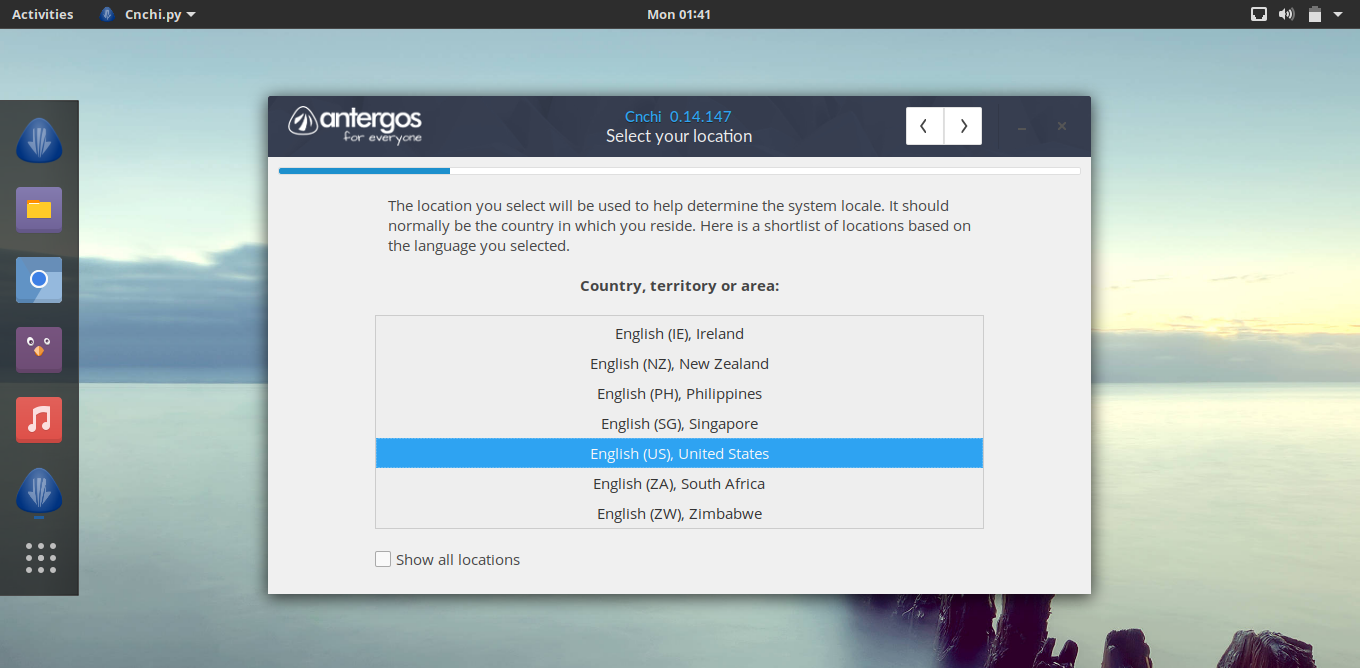Close the Cnchi installer window
The height and width of the screenshot is (668, 1360).
point(1062,126)
